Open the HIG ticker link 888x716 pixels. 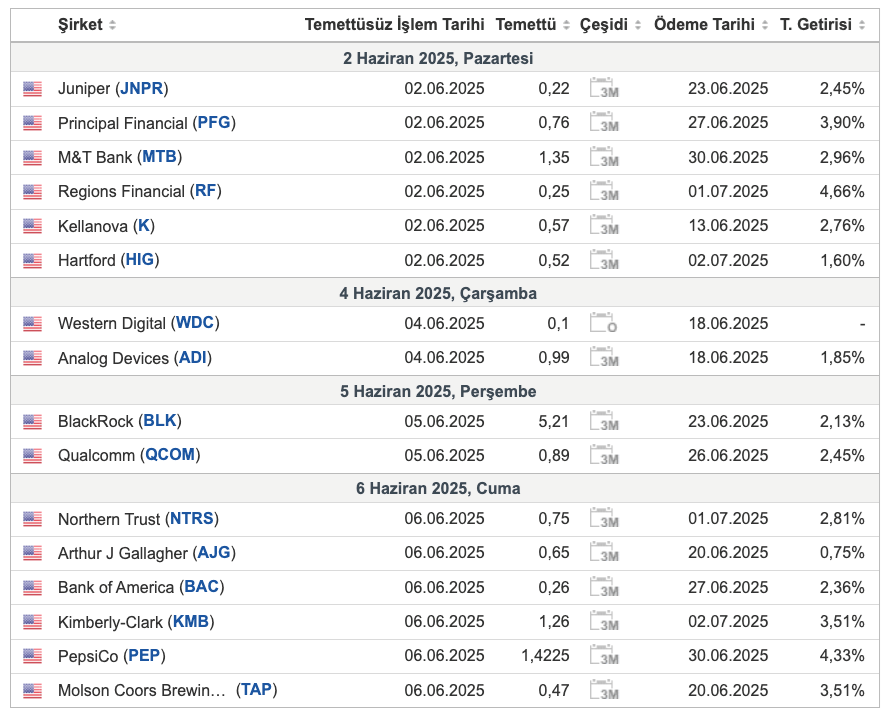click(x=140, y=260)
